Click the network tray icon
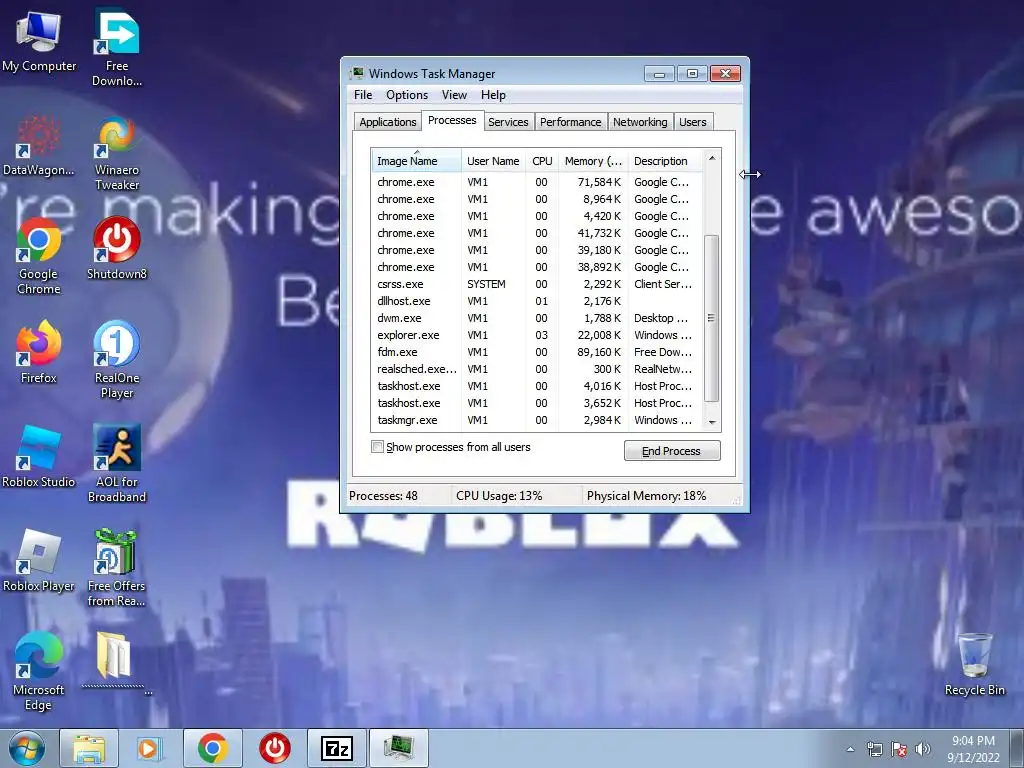 click(874, 749)
